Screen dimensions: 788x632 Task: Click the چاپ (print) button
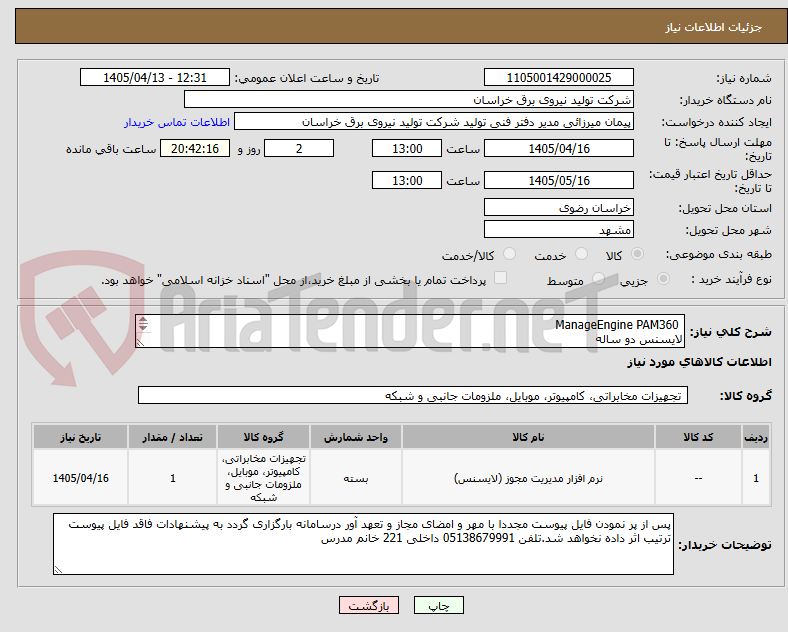point(438,605)
